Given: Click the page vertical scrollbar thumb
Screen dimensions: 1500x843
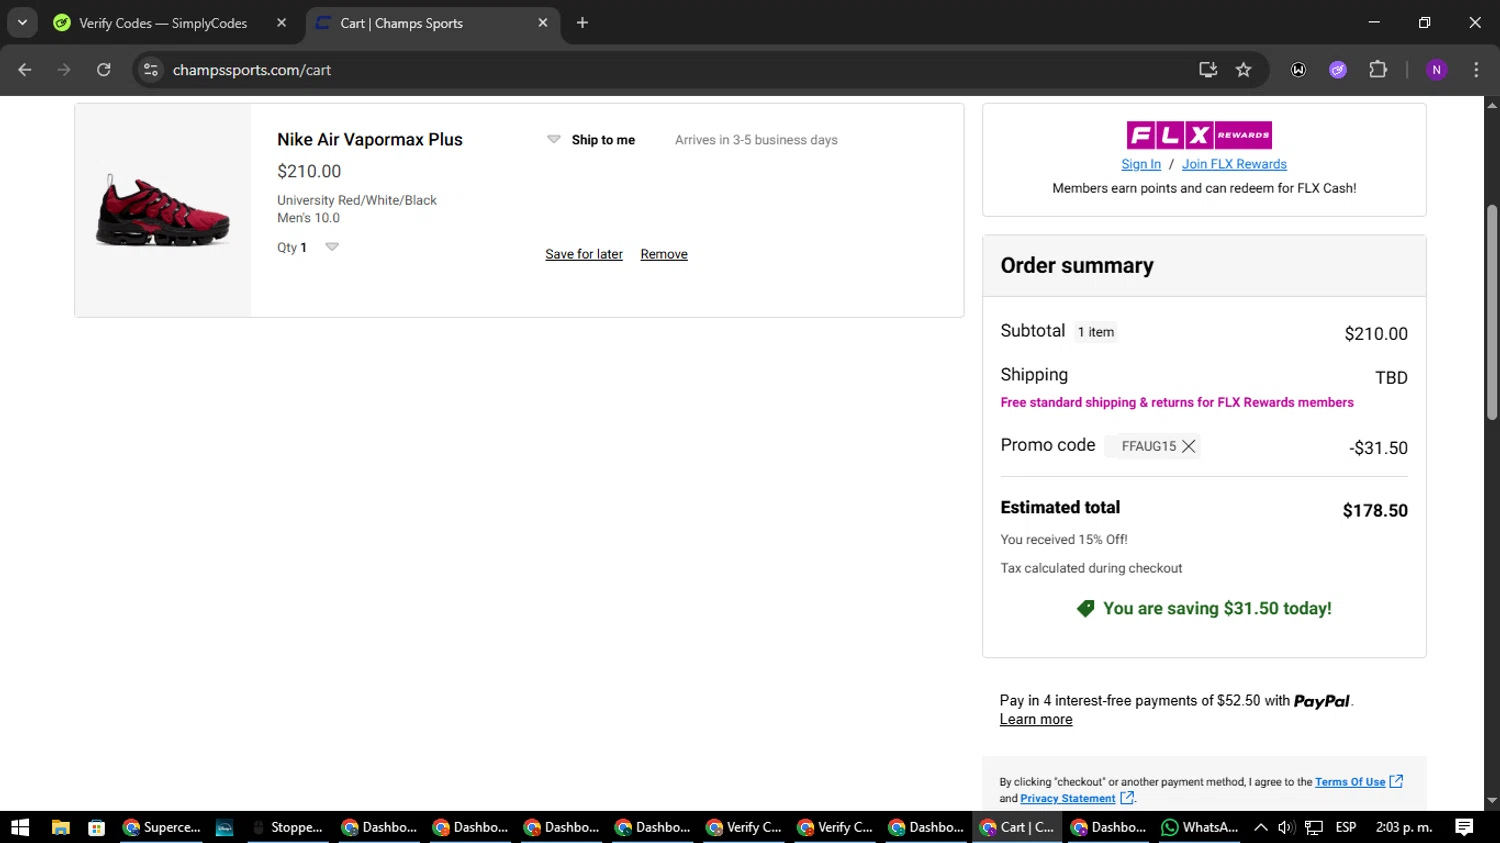Looking at the screenshot, I should (1492, 312).
